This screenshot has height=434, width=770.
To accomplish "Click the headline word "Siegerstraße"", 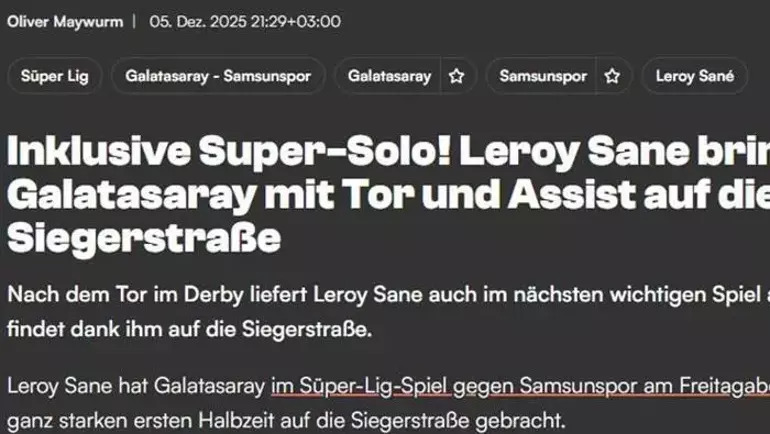I will click(144, 239).
